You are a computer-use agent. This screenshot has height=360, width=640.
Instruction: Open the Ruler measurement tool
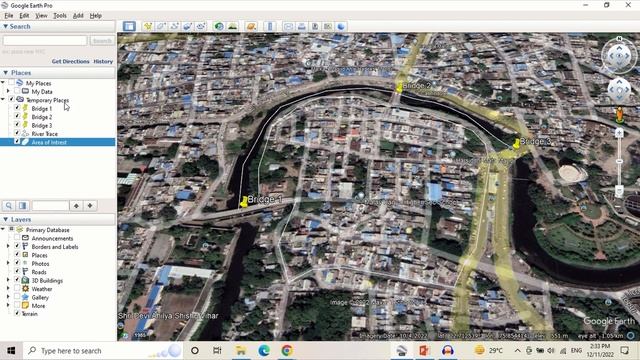click(270, 27)
